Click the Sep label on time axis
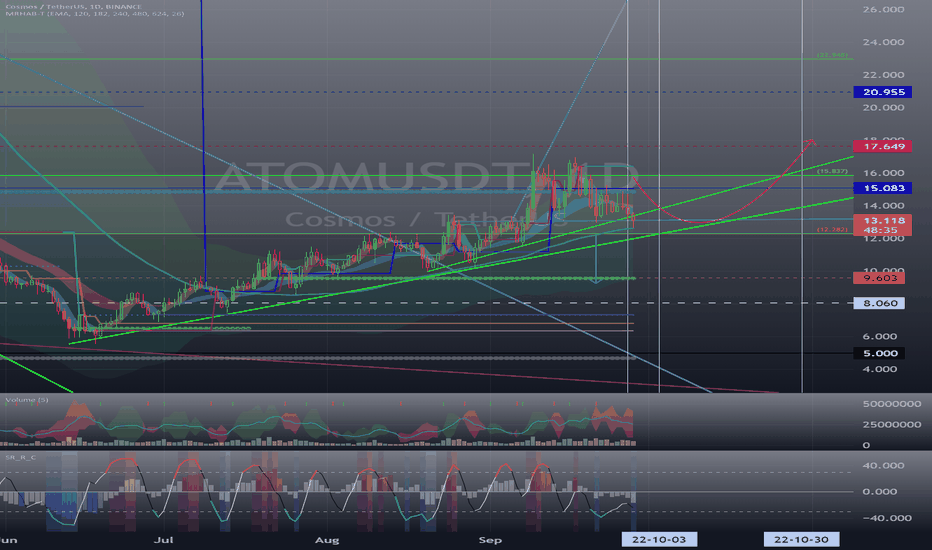This screenshot has width=932, height=550. 490,540
